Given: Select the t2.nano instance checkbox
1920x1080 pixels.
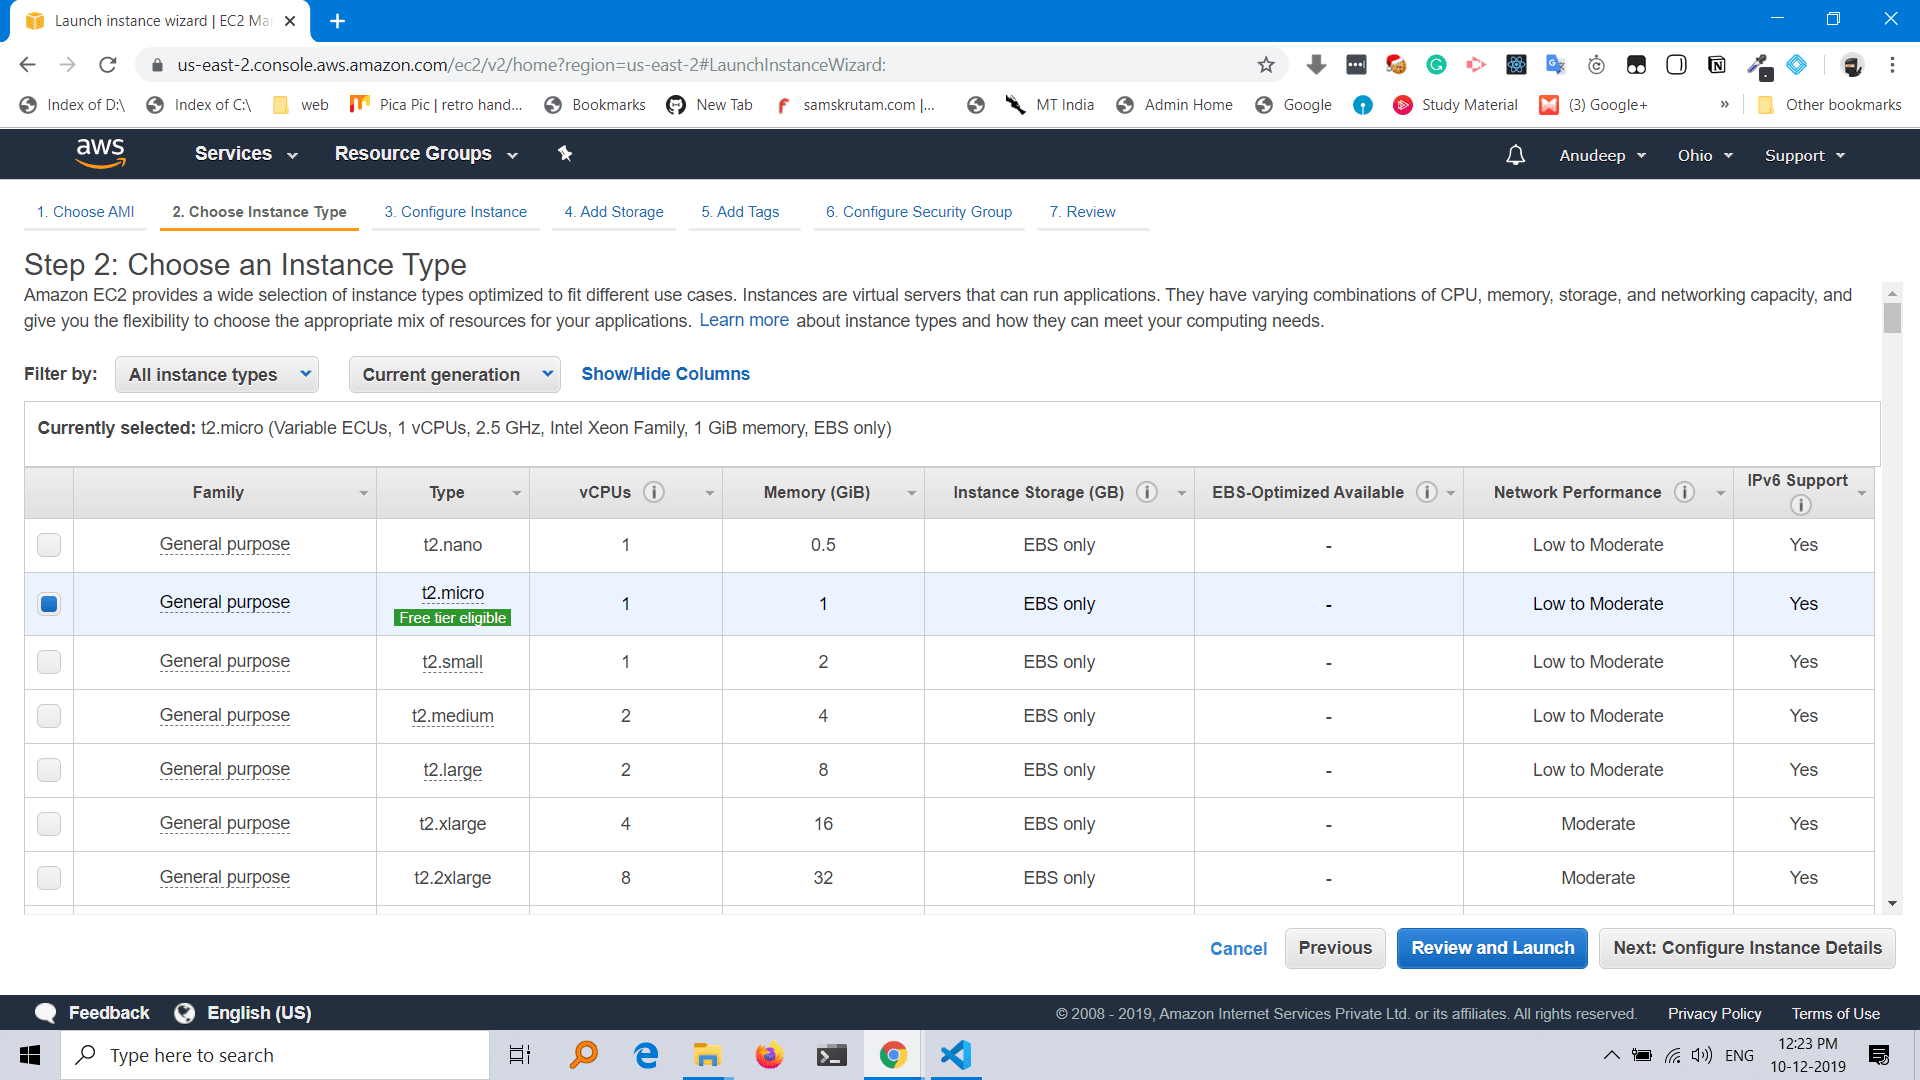Looking at the screenshot, I should click(49, 545).
